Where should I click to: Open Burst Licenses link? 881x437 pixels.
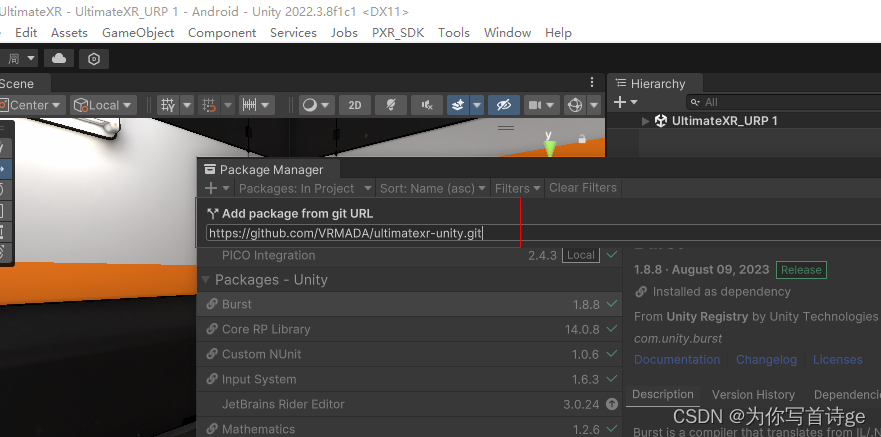pos(837,359)
